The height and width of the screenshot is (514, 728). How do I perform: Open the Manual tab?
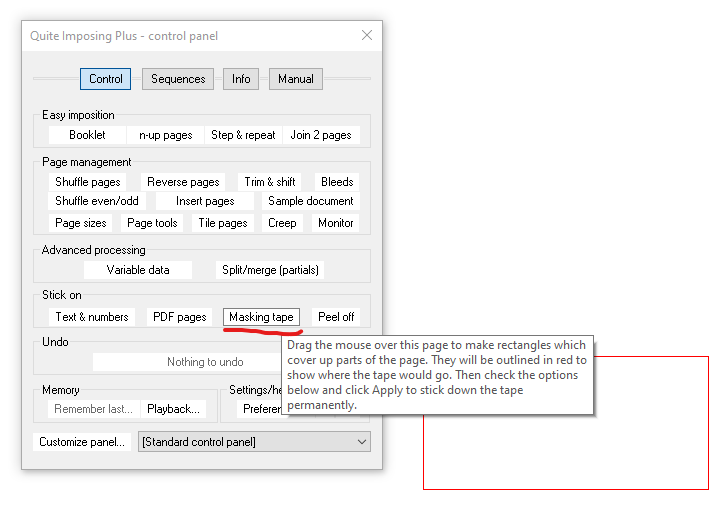[296, 79]
